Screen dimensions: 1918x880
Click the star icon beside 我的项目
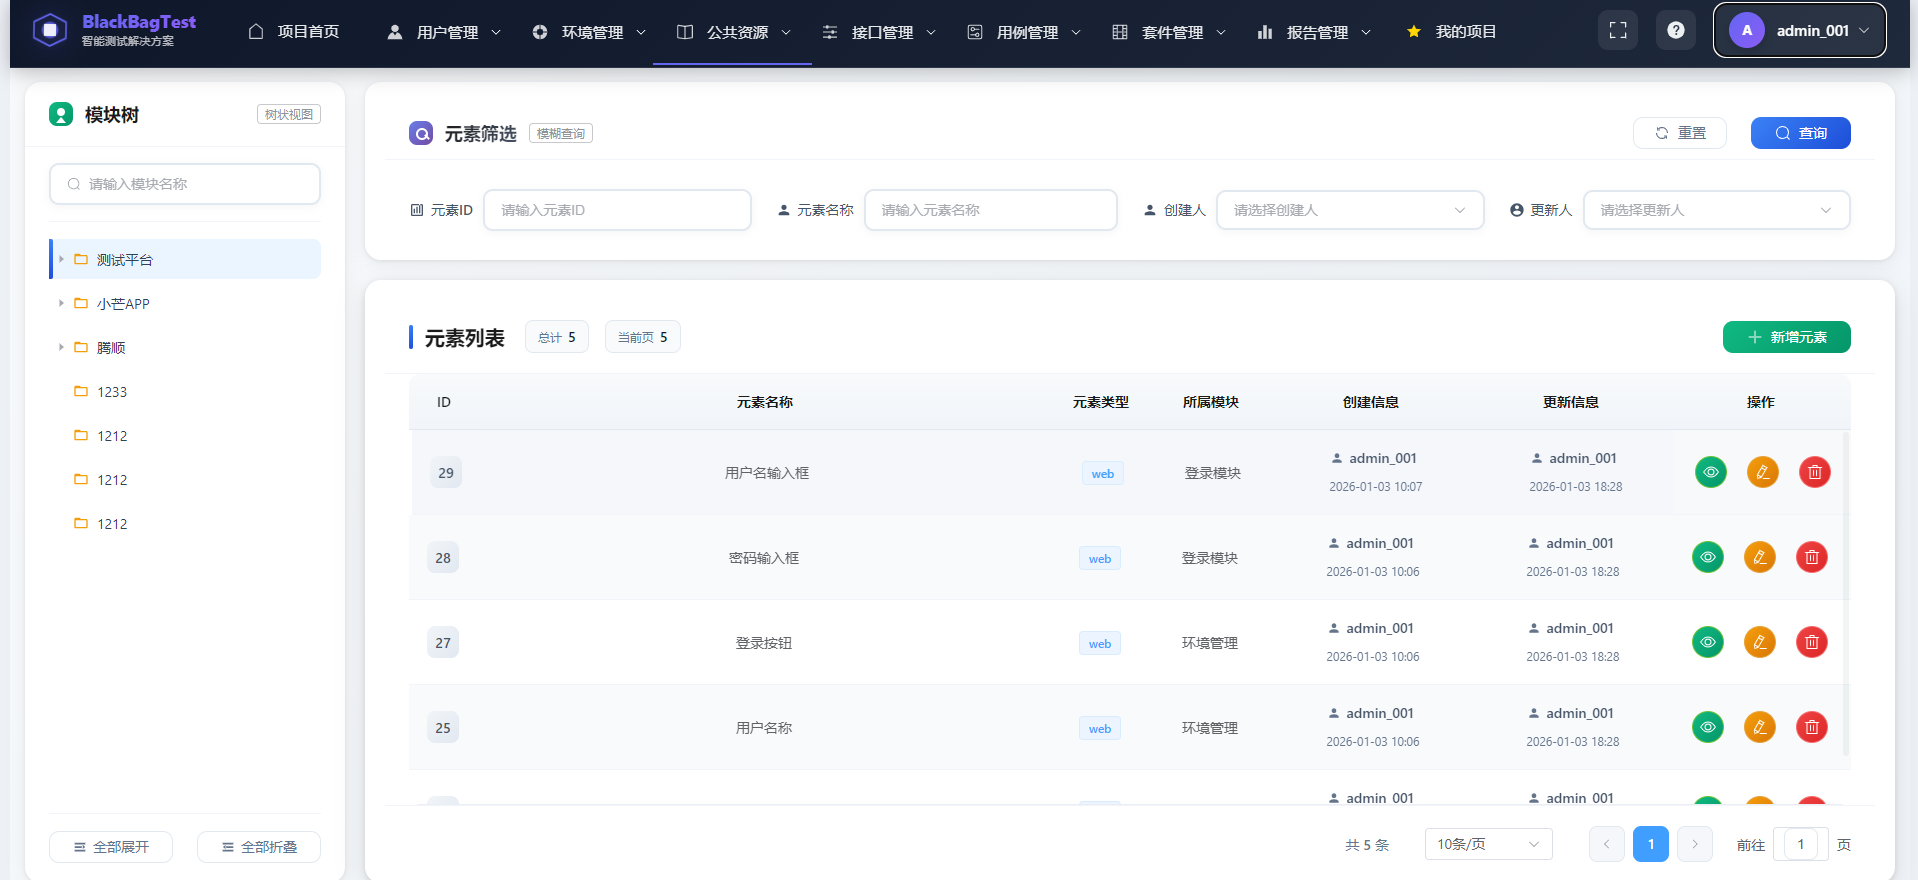point(1414,32)
